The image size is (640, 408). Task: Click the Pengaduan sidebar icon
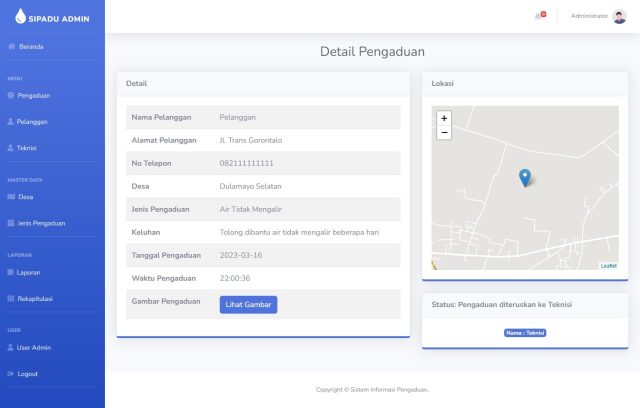(11, 96)
